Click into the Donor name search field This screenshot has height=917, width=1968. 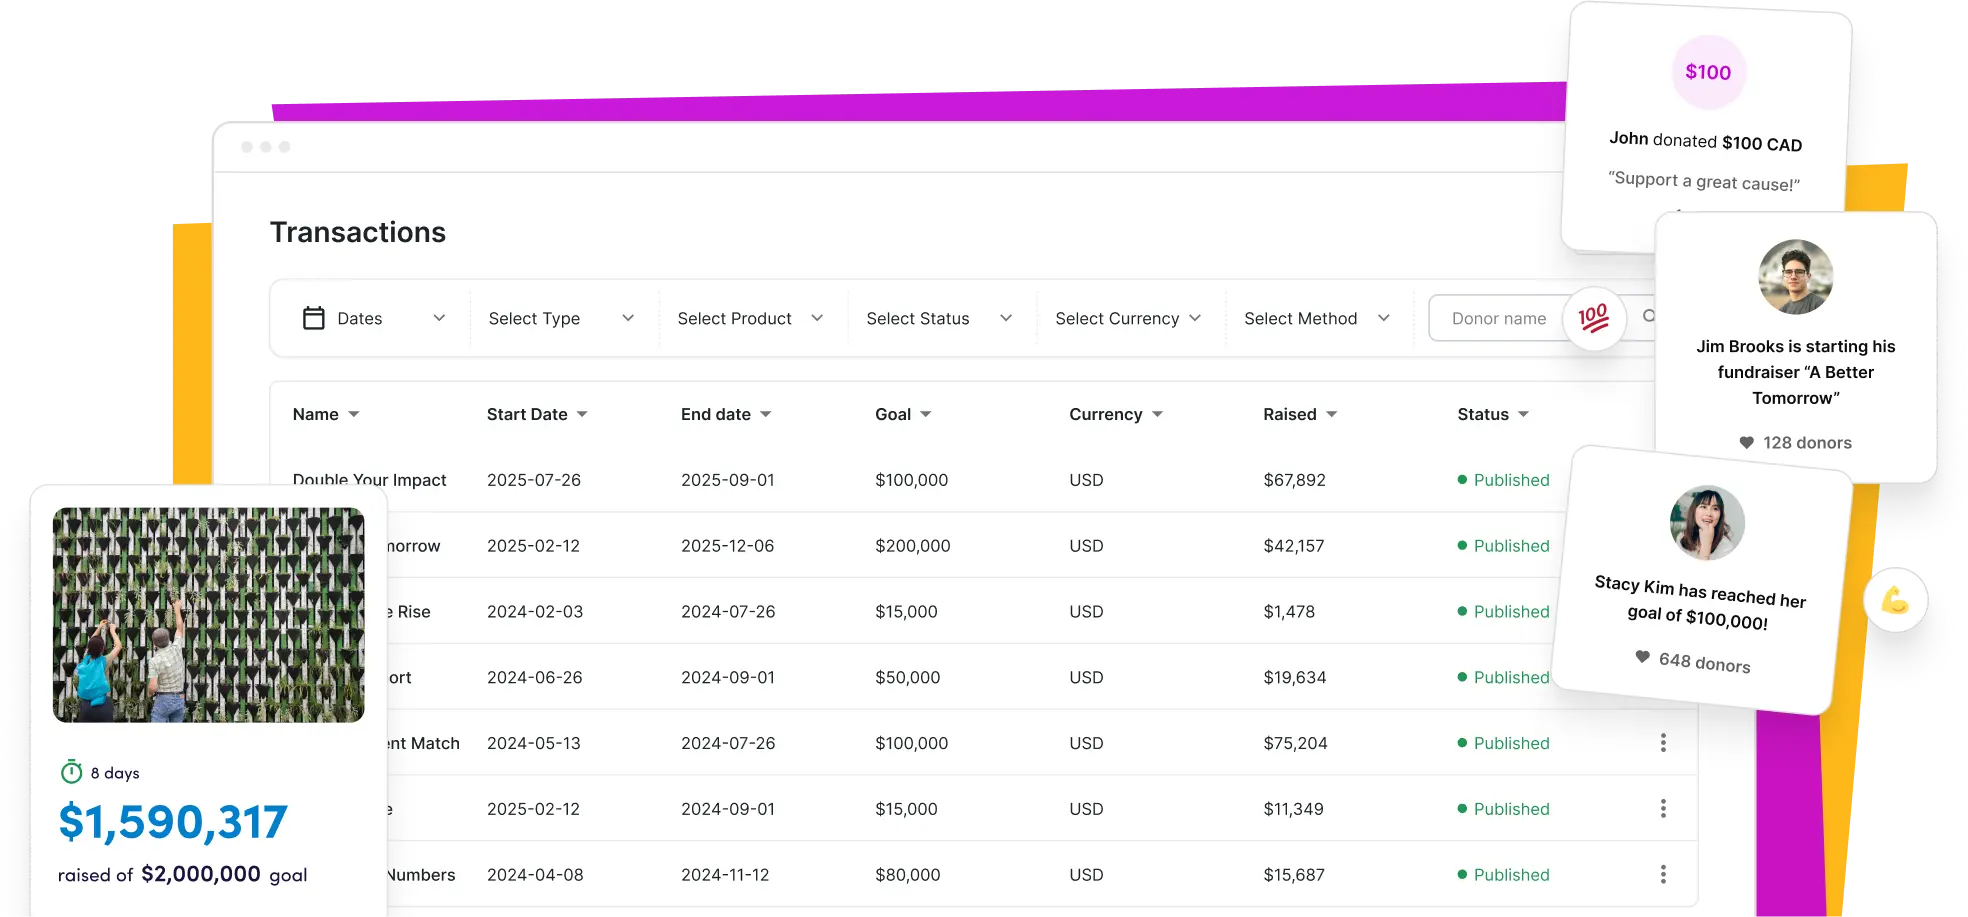(1498, 319)
